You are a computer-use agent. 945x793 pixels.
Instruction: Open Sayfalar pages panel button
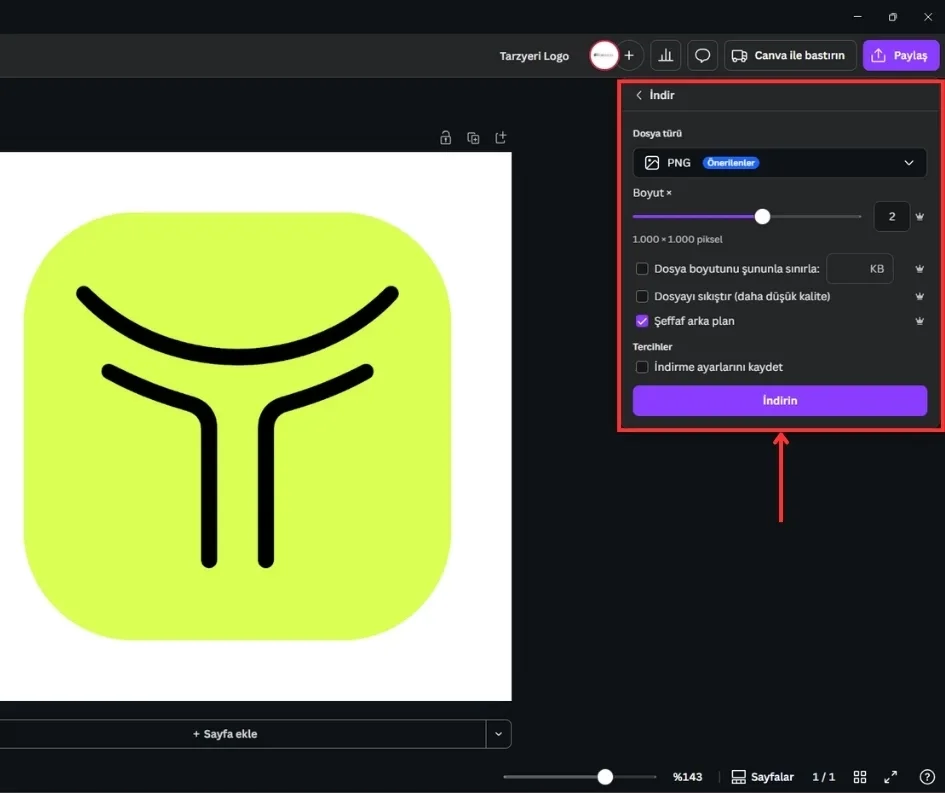[762, 777]
